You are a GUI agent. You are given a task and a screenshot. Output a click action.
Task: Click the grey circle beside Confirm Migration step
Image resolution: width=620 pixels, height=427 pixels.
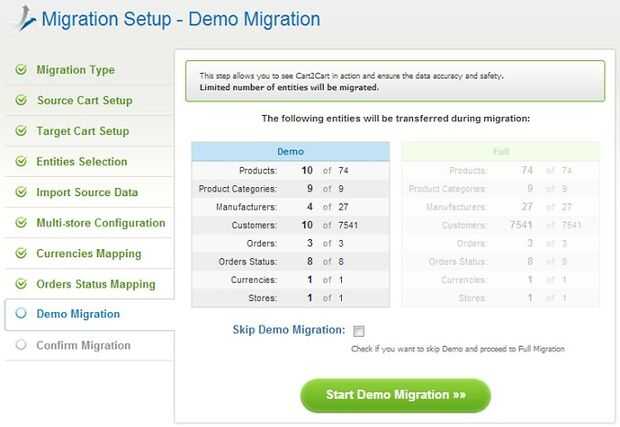tap(21, 345)
